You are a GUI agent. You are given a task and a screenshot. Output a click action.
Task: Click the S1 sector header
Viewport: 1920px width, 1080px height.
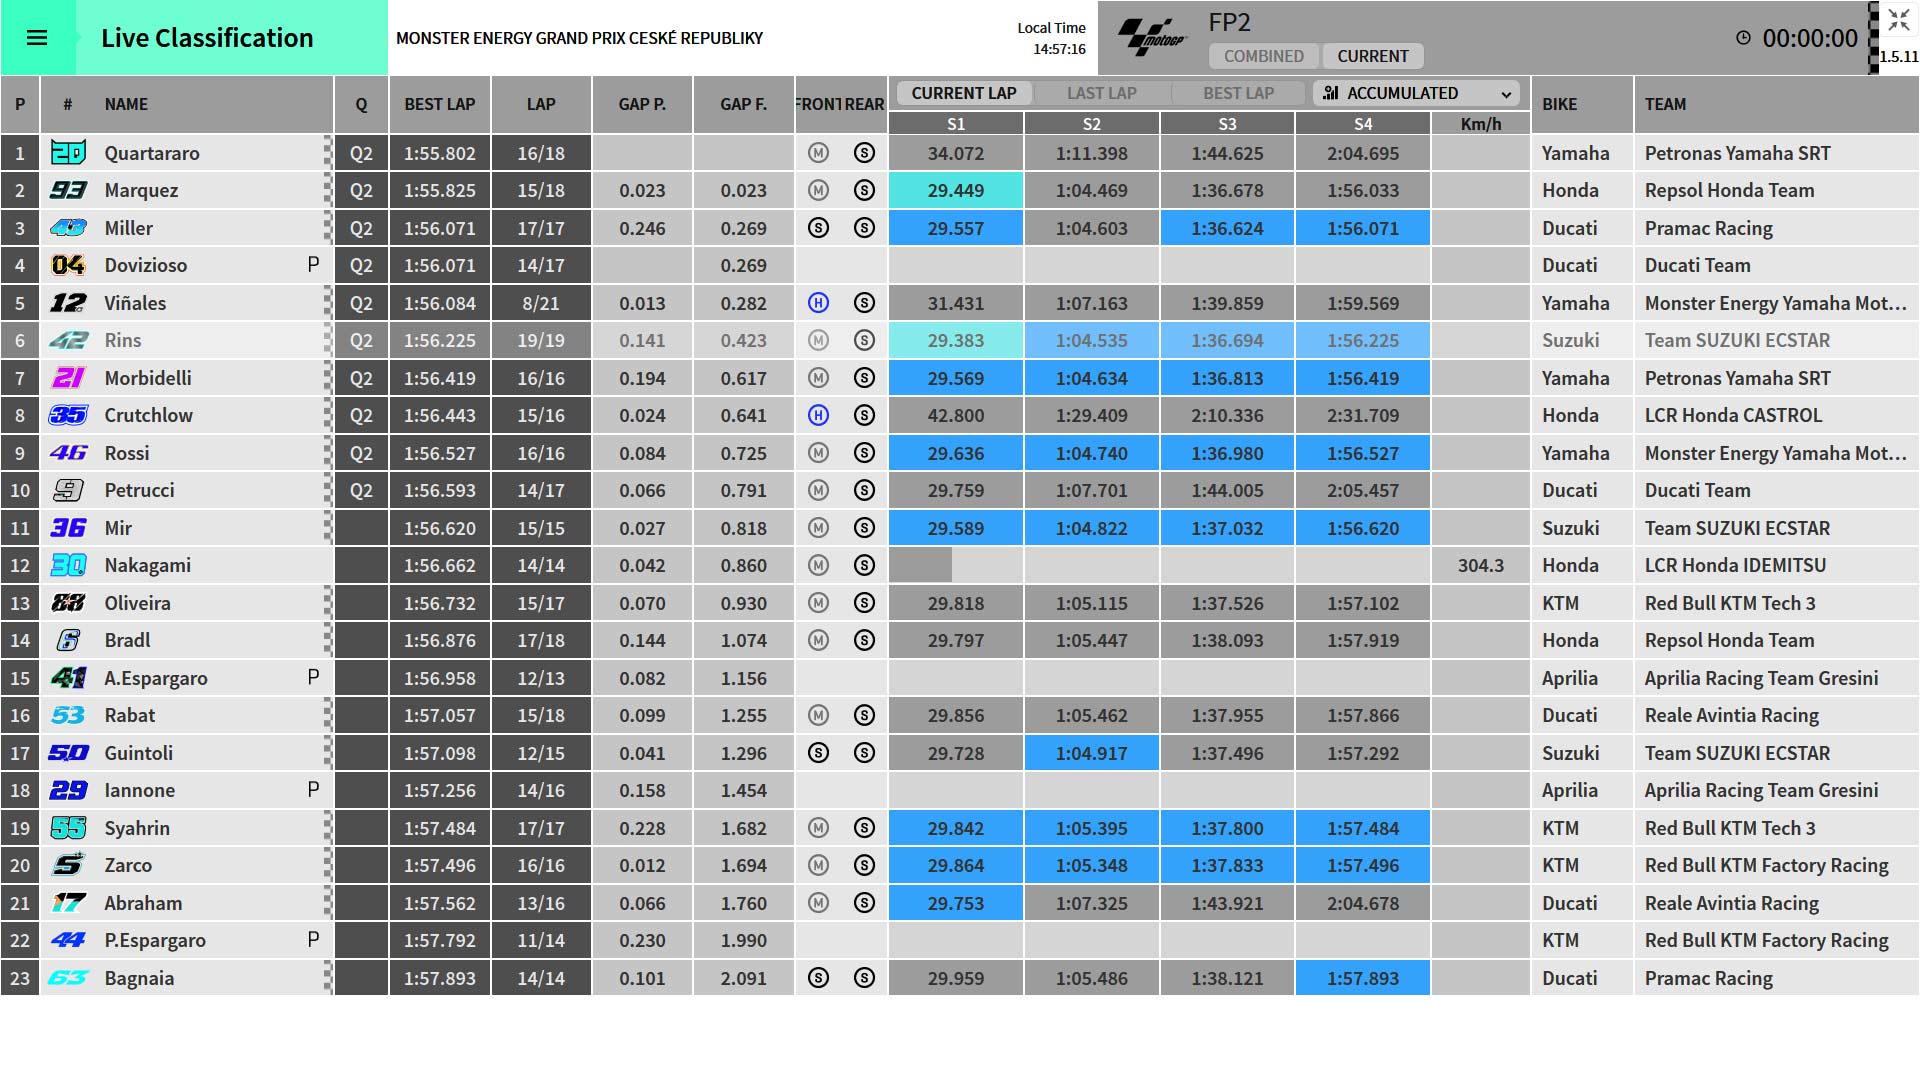click(956, 124)
